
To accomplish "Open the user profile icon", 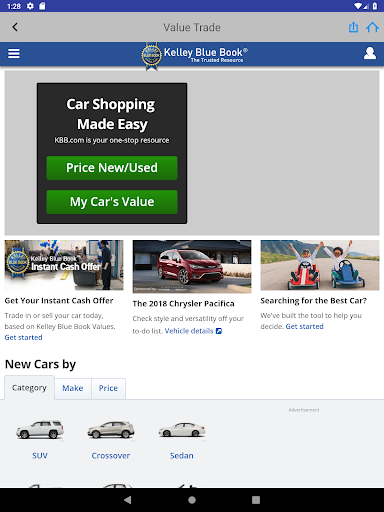I will tap(370, 53).
